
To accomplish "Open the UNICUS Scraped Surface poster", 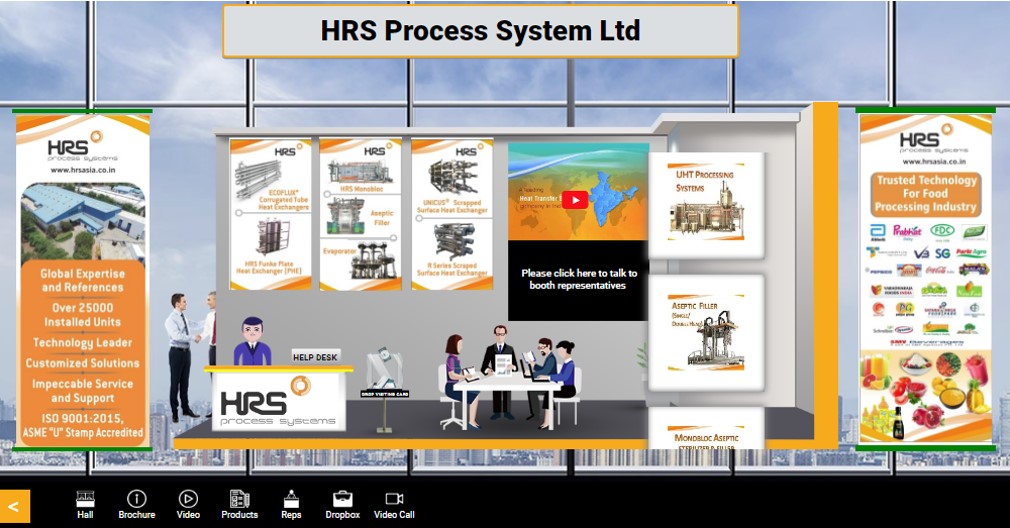I will tap(452, 214).
